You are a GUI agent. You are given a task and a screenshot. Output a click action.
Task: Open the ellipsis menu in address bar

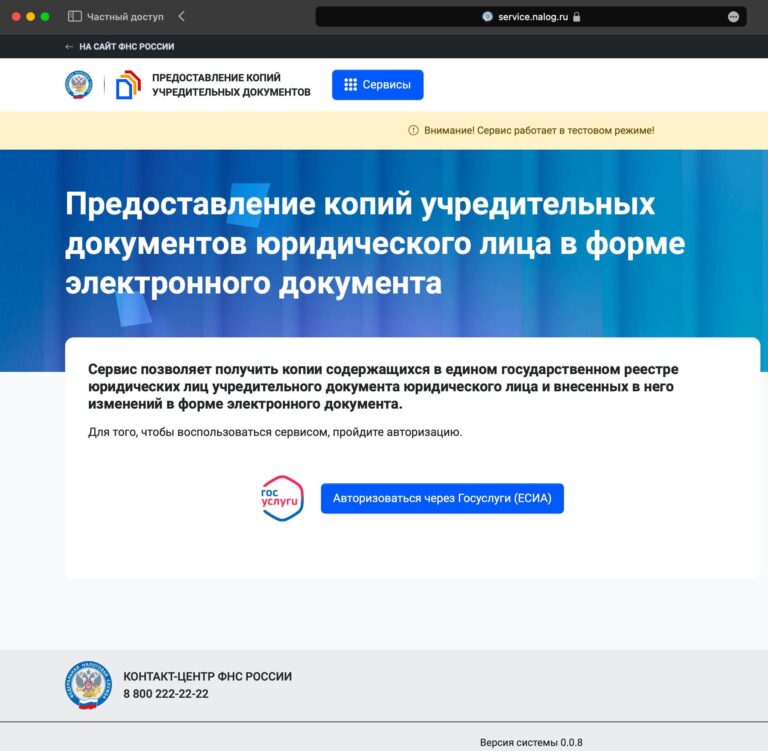[x=733, y=17]
